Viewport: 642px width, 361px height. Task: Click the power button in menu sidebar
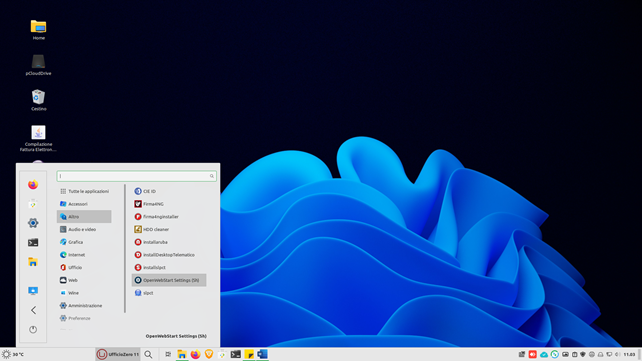tap(33, 329)
